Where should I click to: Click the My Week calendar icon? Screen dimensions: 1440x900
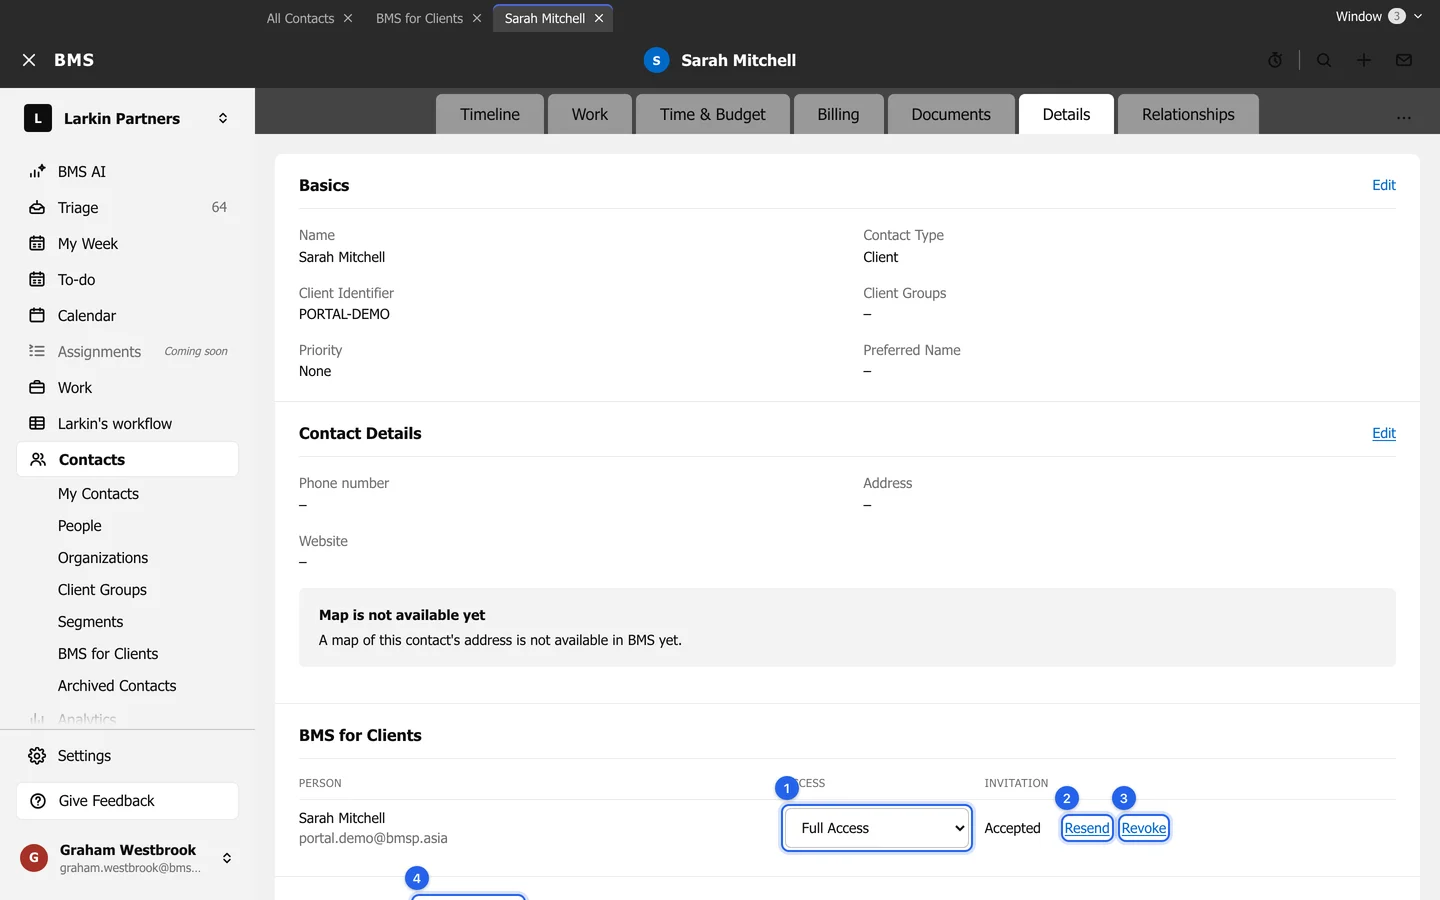[x=37, y=243]
